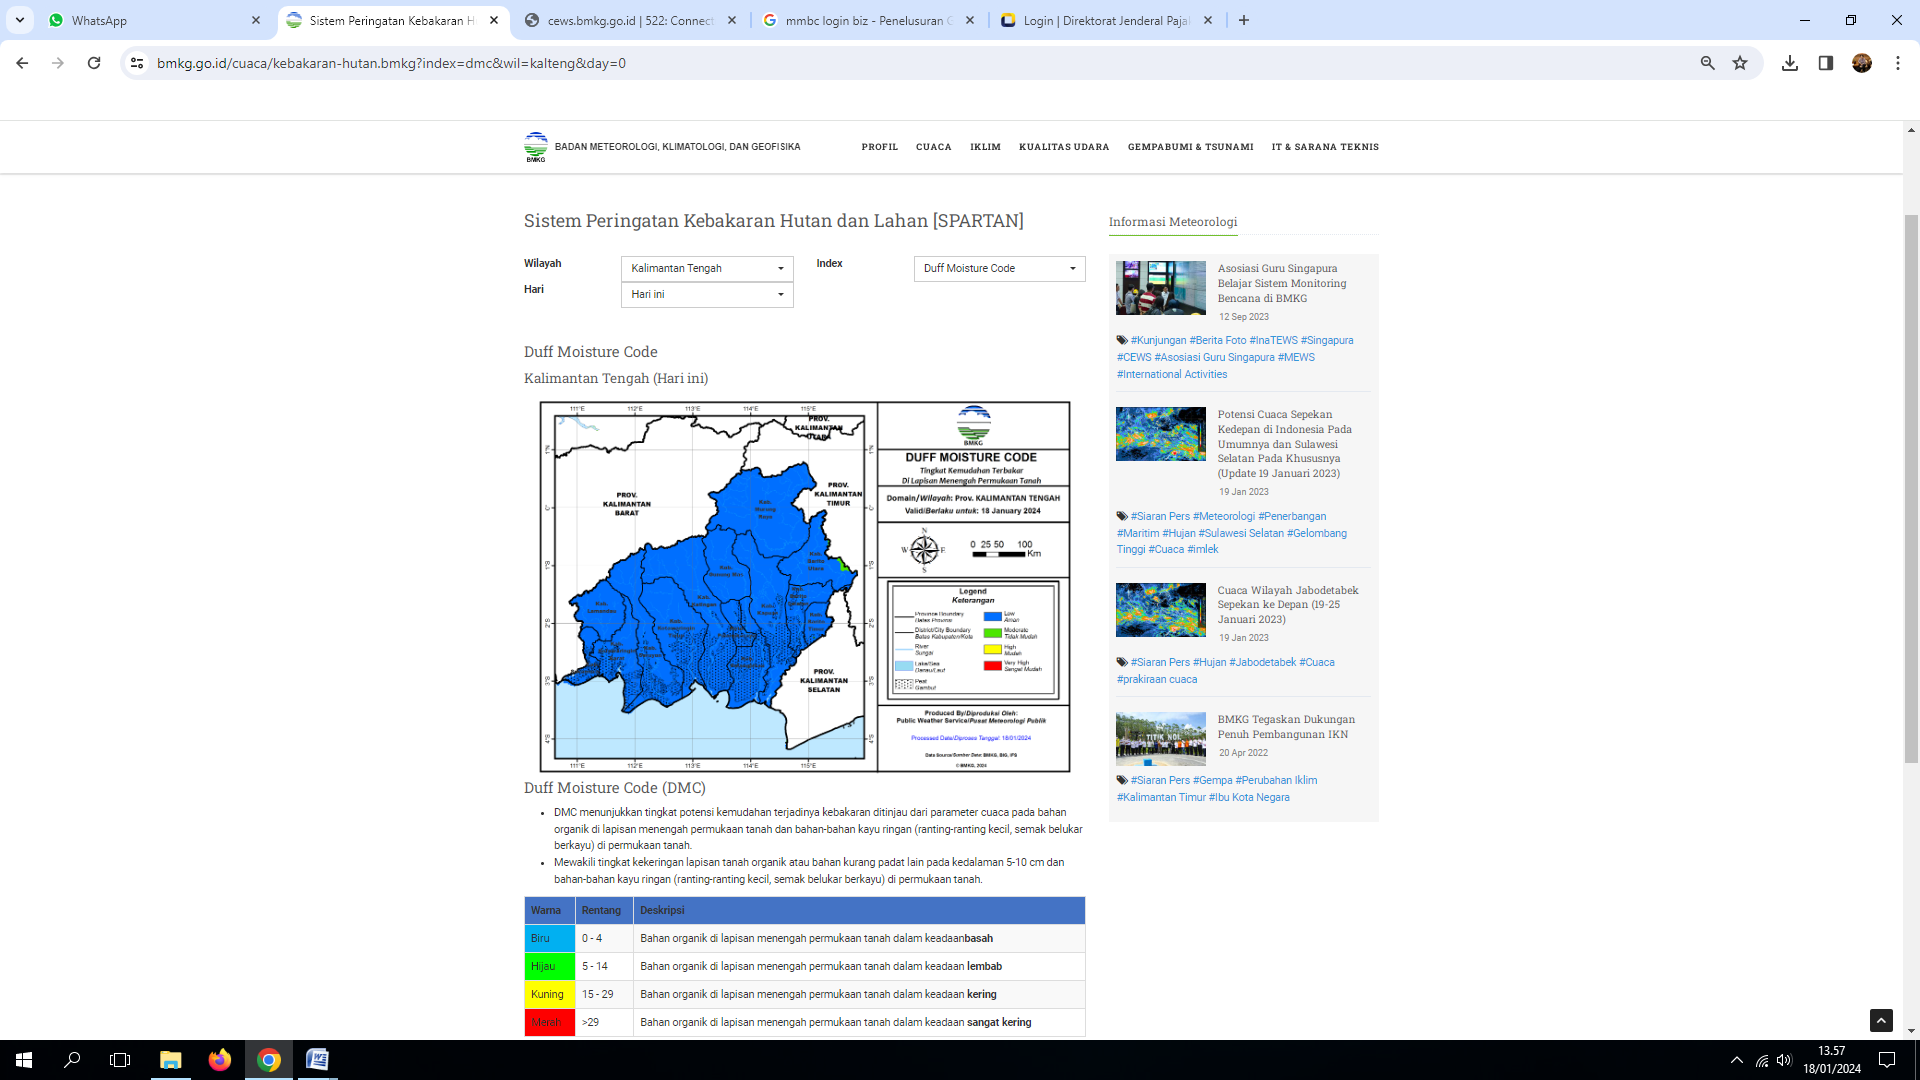Click thumbnail of Asosiasi Guru Singapura article
This screenshot has width=1920, height=1080.
click(1161, 288)
